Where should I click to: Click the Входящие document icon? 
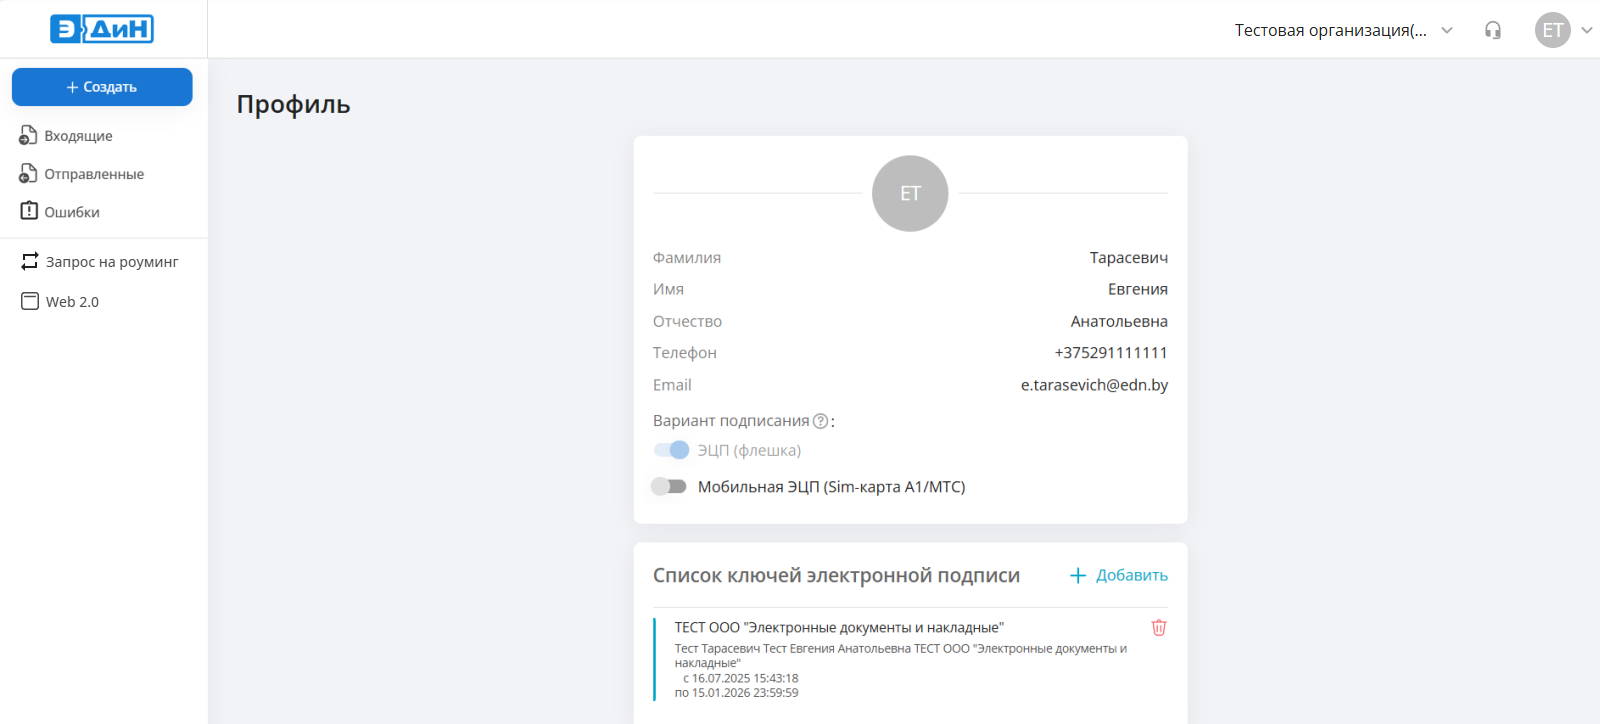click(28, 136)
